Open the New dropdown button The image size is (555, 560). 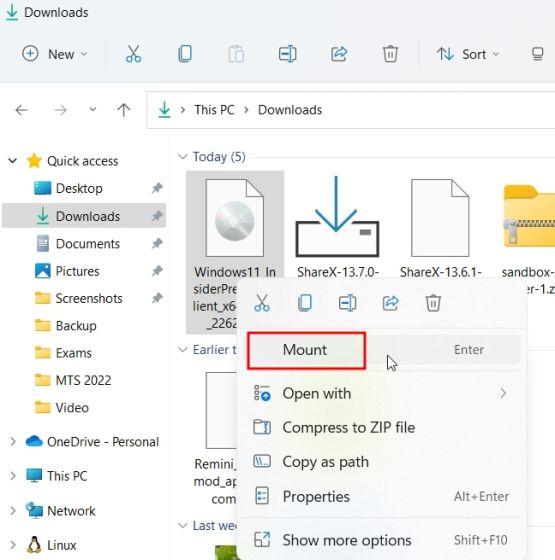click(x=55, y=54)
